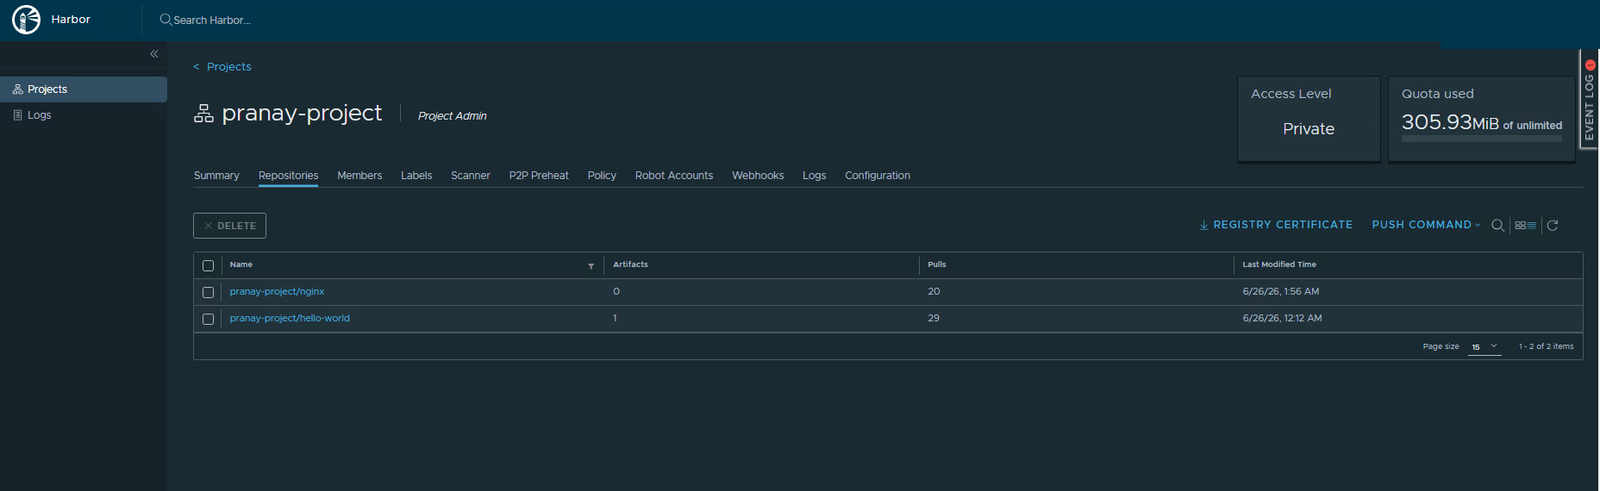1600x491 pixels.
Task: Check the pranay-project/hello-world row checkbox
Action: pyautogui.click(x=208, y=319)
